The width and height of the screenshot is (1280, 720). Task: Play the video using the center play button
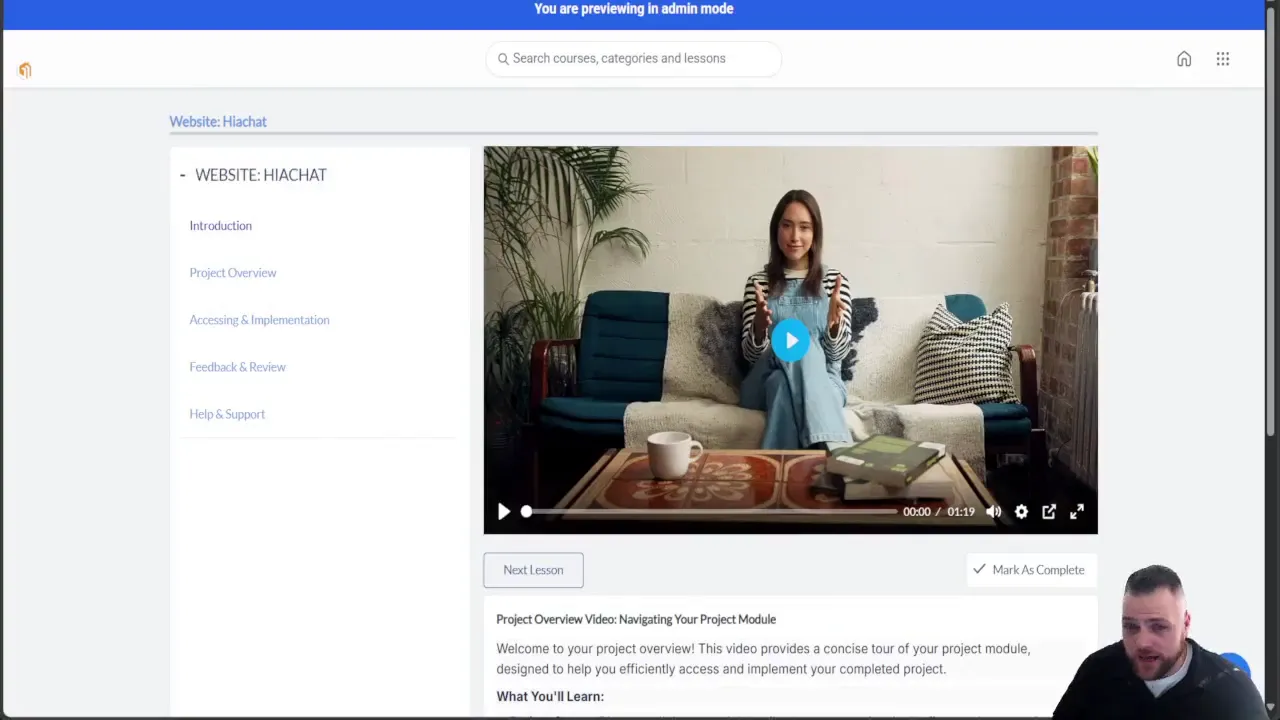point(790,340)
